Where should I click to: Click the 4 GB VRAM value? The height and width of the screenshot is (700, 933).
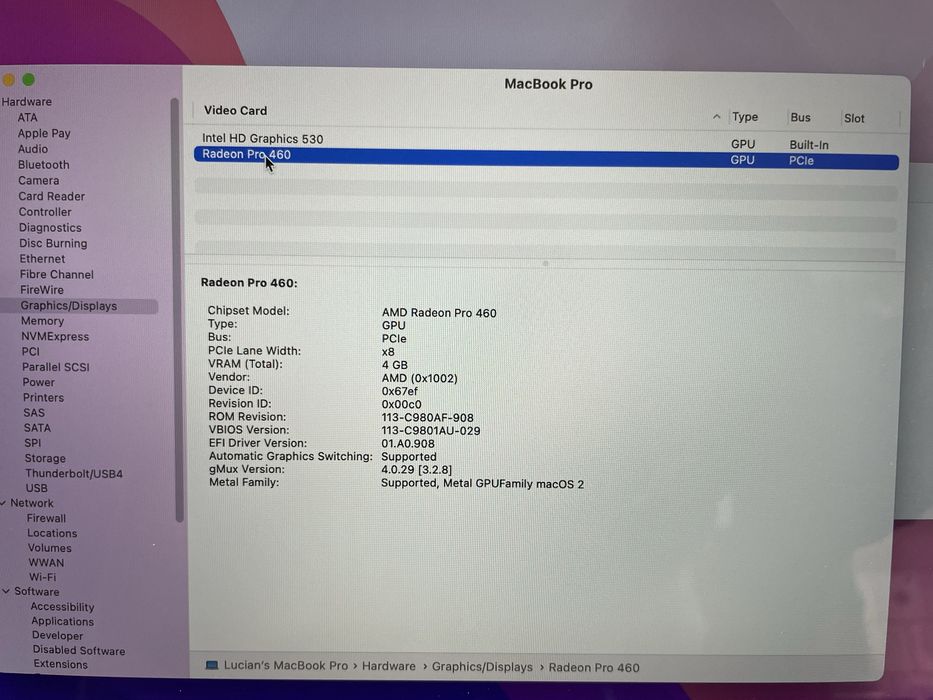pyautogui.click(x=395, y=365)
